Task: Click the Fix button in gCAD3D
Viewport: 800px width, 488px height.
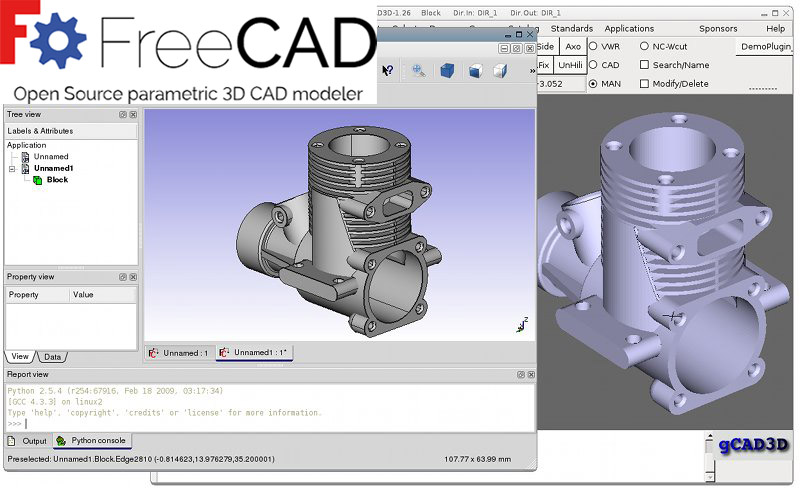Action: coord(544,65)
